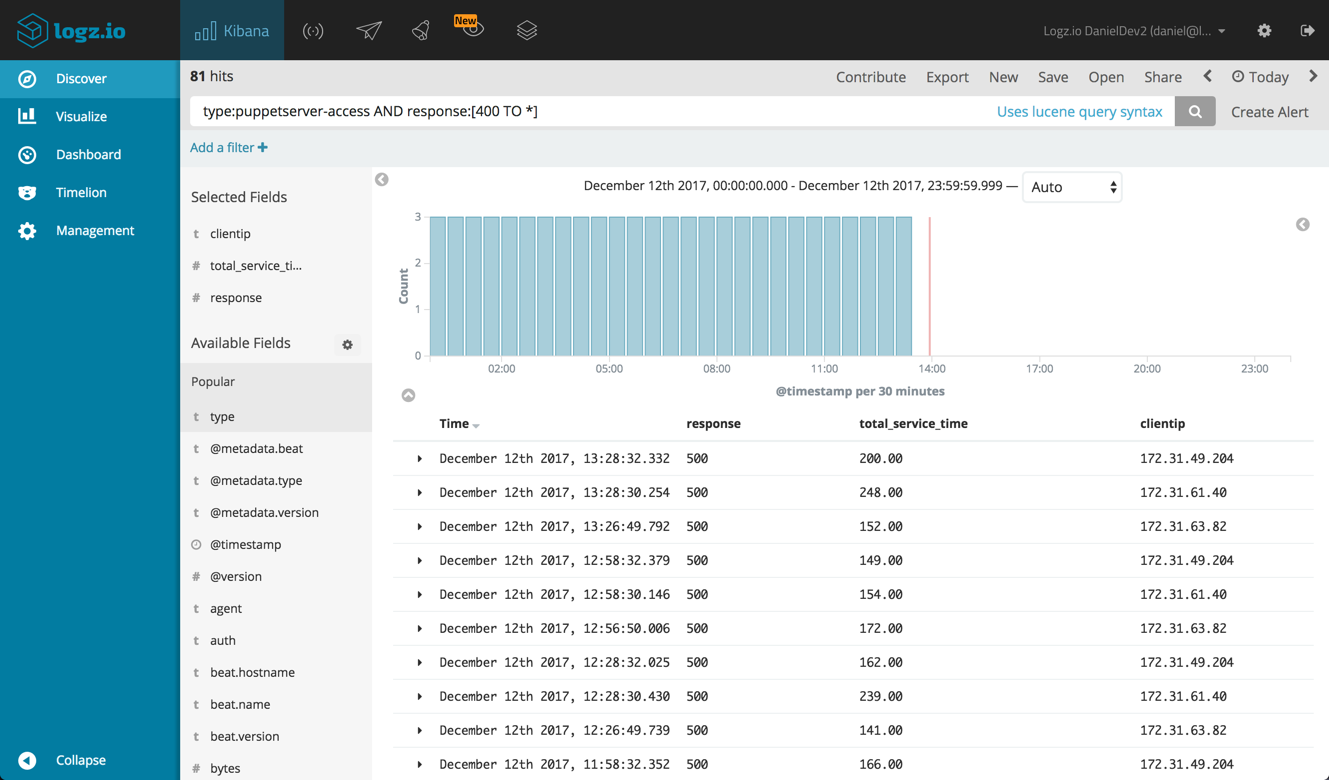Screen dimensions: 1329x780
Task: Open account settings gear icon
Action: tap(1264, 31)
